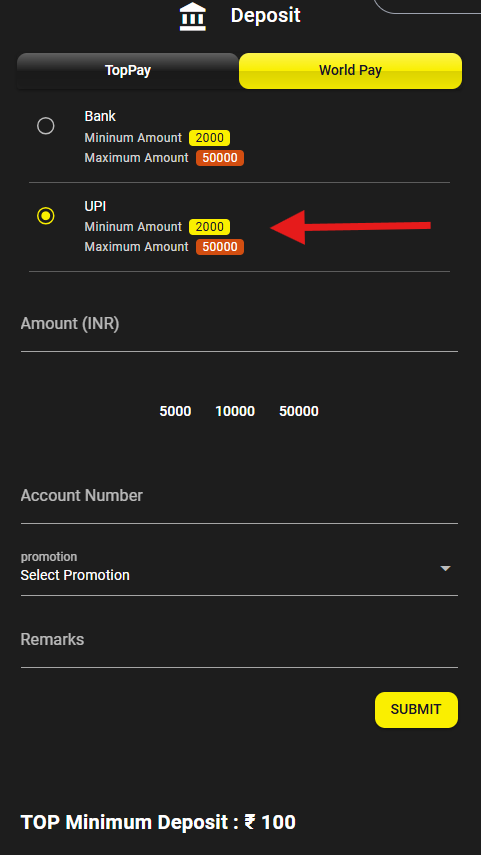Viewport: 481px width, 855px height.
Task: Click the UPI minimum amount 2000 badge
Action: tap(209, 227)
